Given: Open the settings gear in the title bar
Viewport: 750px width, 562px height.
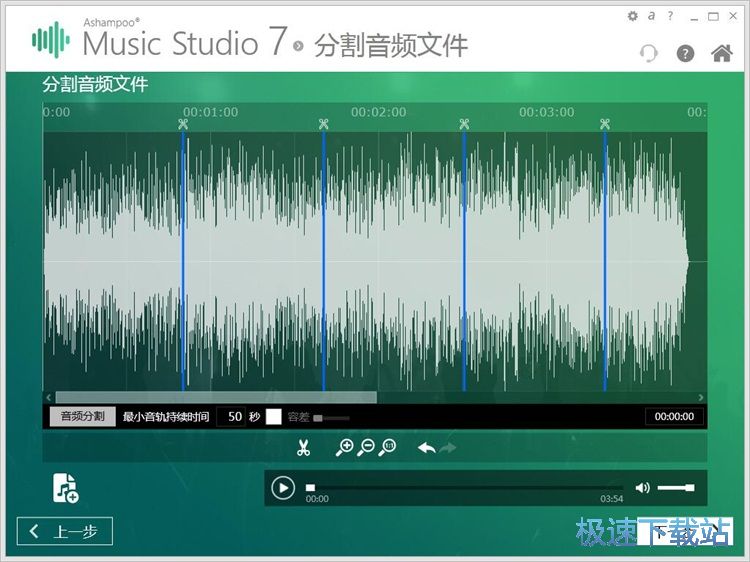Looking at the screenshot, I should (x=632, y=16).
